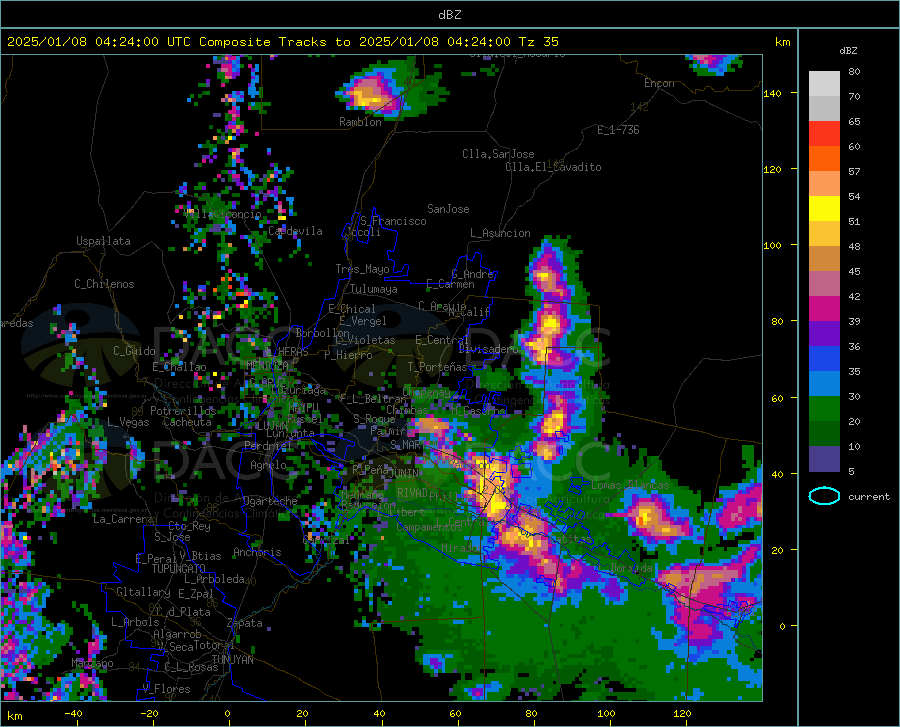Pick the gold 48-51 dBZ legend band
Image resolution: width=900 pixels, height=727 pixels.
[x=824, y=234]
